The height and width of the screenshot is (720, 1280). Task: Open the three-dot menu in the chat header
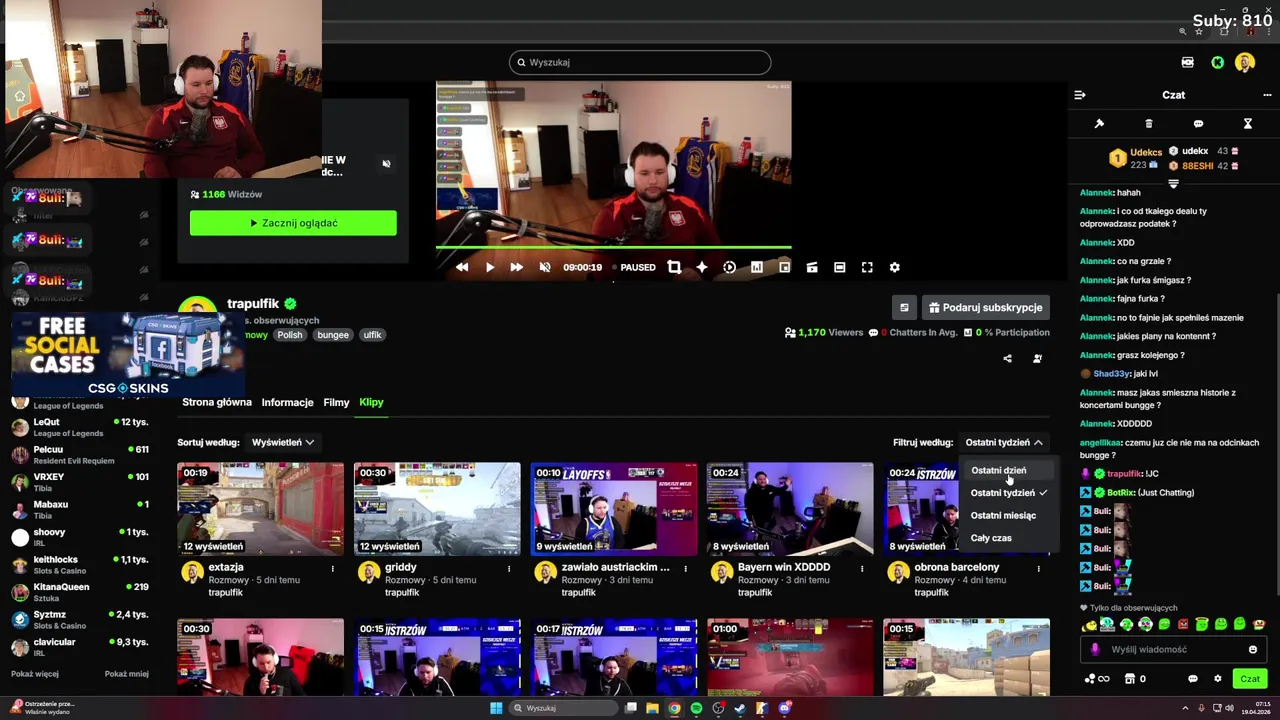(x=1266, y=95)
